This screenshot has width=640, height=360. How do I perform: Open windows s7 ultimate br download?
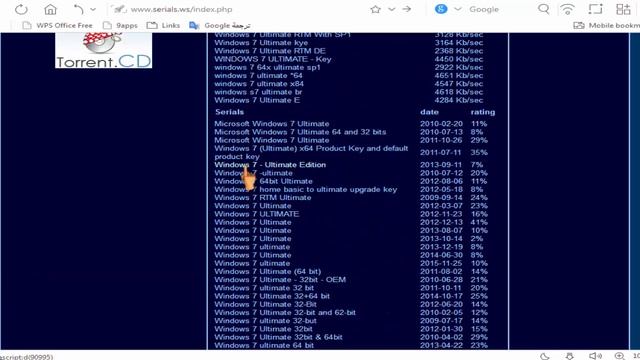(258, 92)
